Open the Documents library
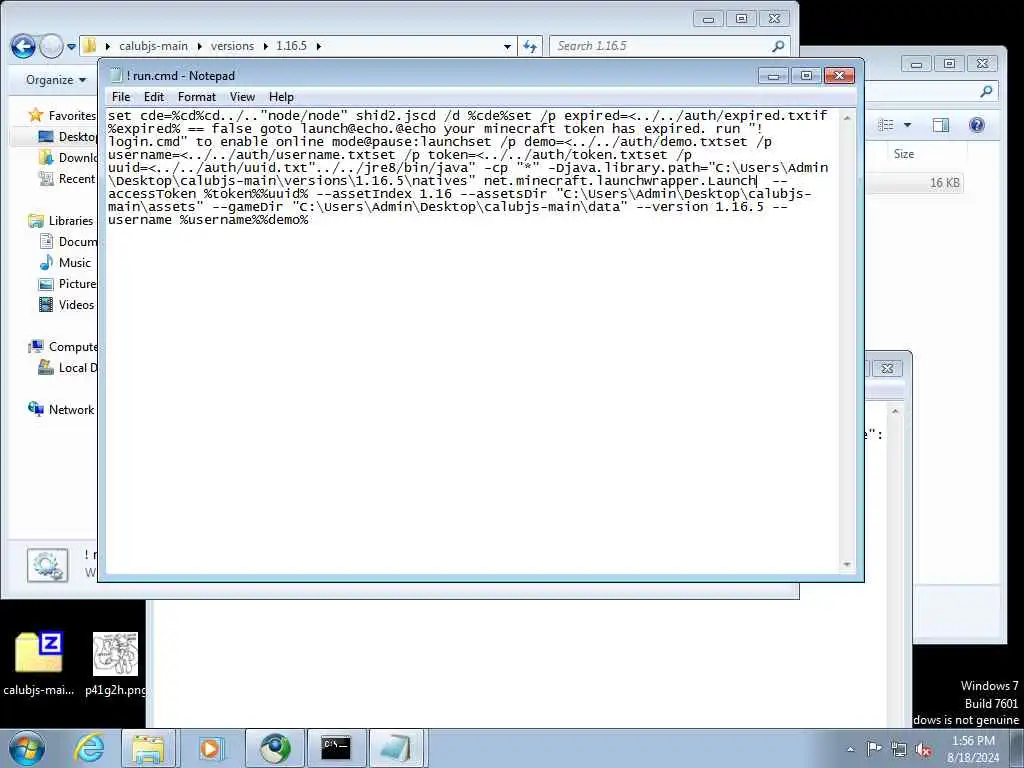 click(68, 242)
